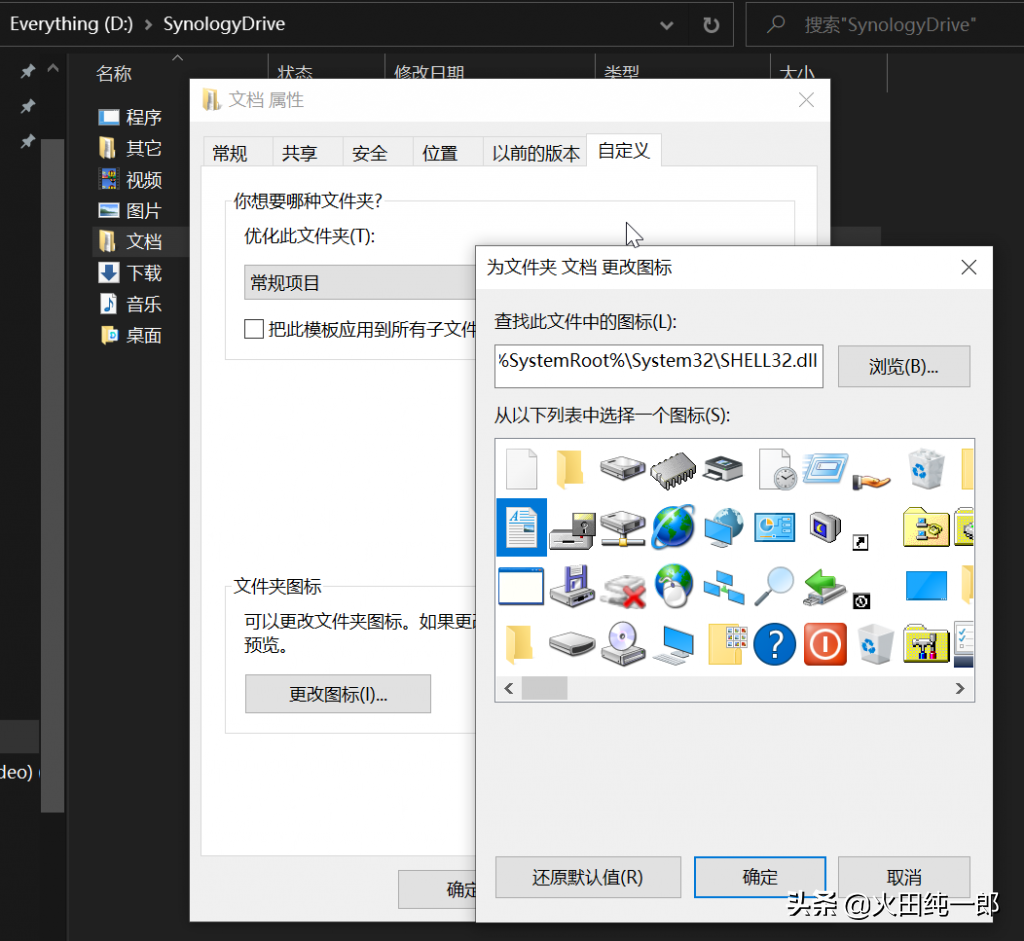This screenshot has width=1024, height=941.
Task: Click the icon list right scroll arrow
Action: pyautogui.click(x=959, y=688)
